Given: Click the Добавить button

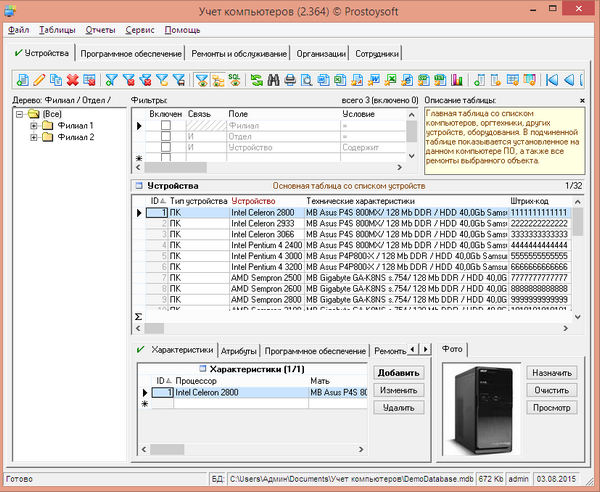Looking at the screenshot, I should (x=399, y=373).
